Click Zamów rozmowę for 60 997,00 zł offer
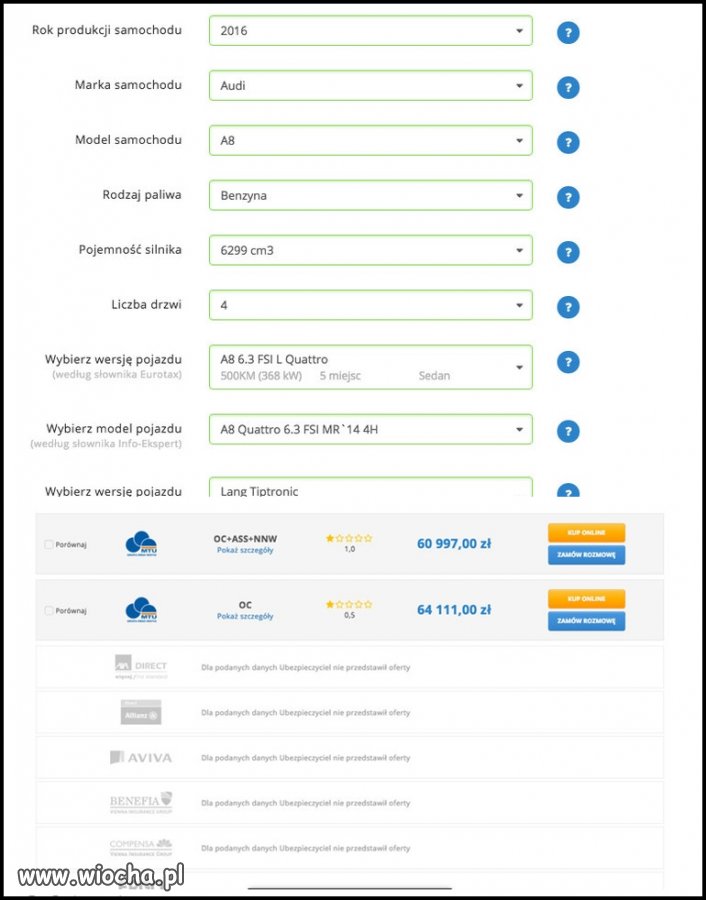 click(586, 555)
